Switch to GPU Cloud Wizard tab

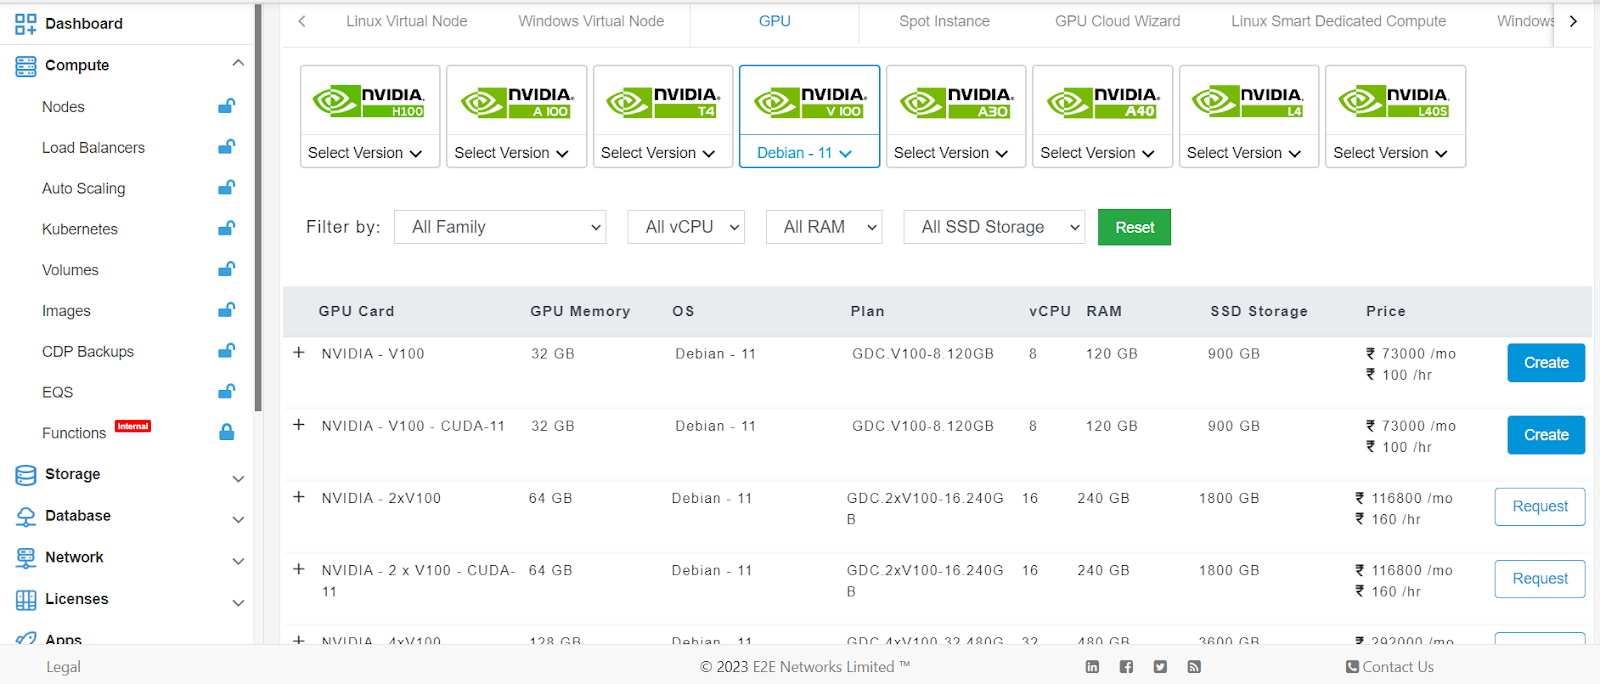tap(1117, 21)
